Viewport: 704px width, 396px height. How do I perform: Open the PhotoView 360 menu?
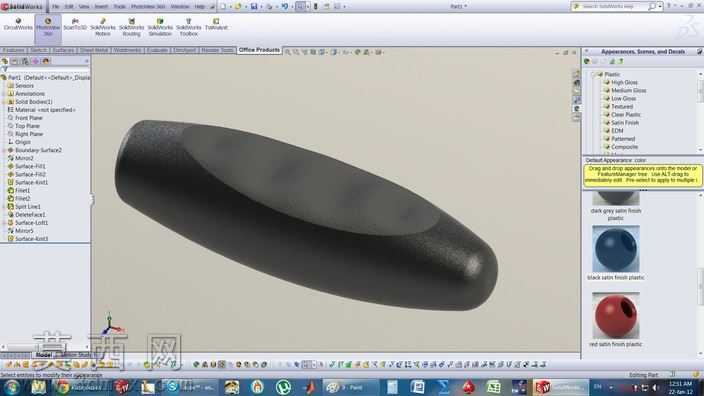coord(148,7)
